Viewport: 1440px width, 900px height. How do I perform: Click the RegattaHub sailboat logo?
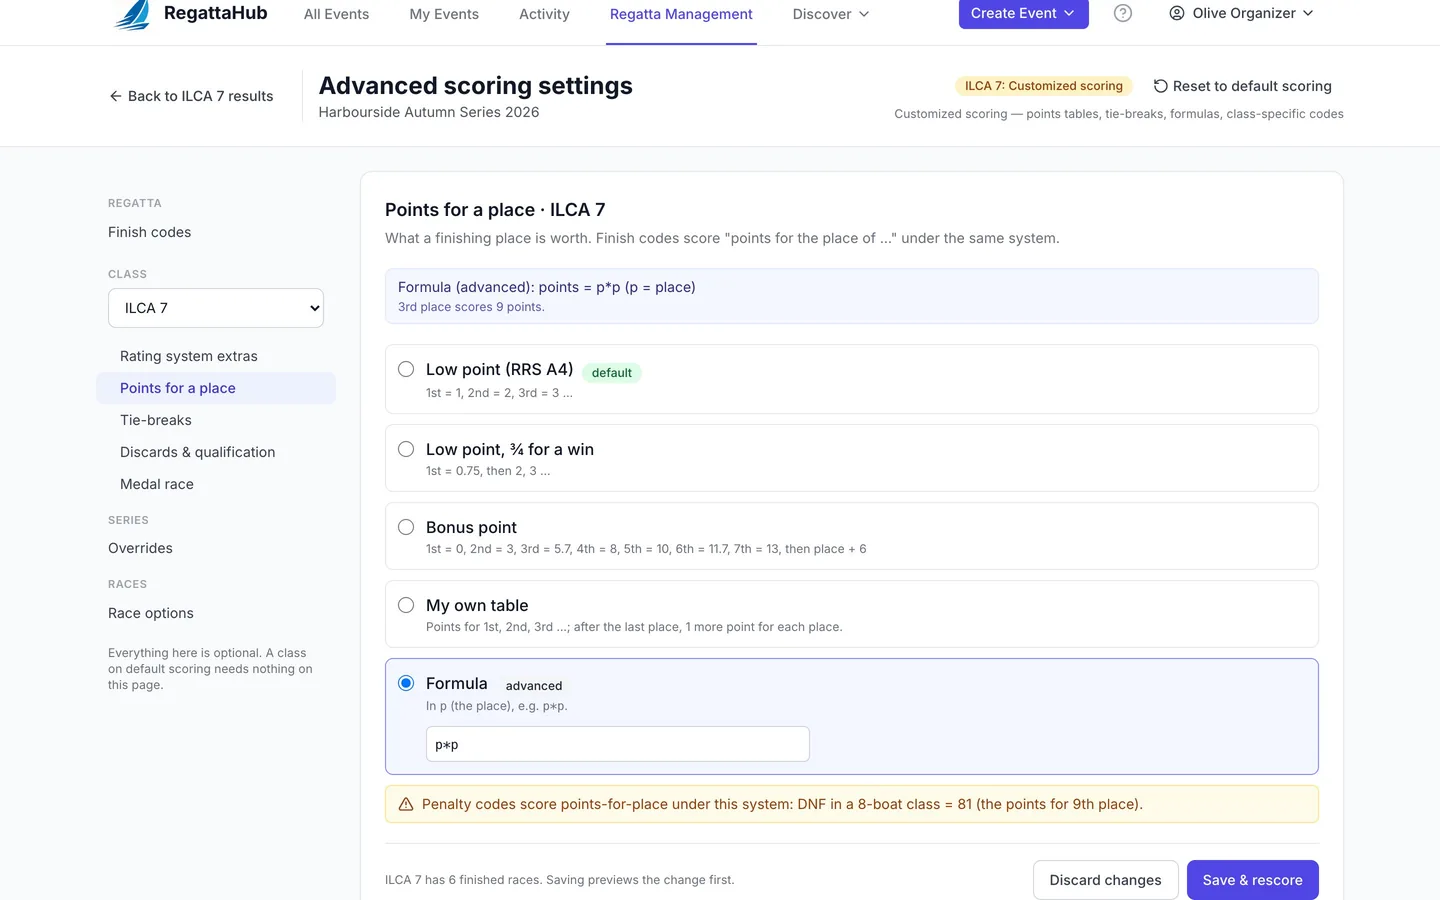point(132,14)
